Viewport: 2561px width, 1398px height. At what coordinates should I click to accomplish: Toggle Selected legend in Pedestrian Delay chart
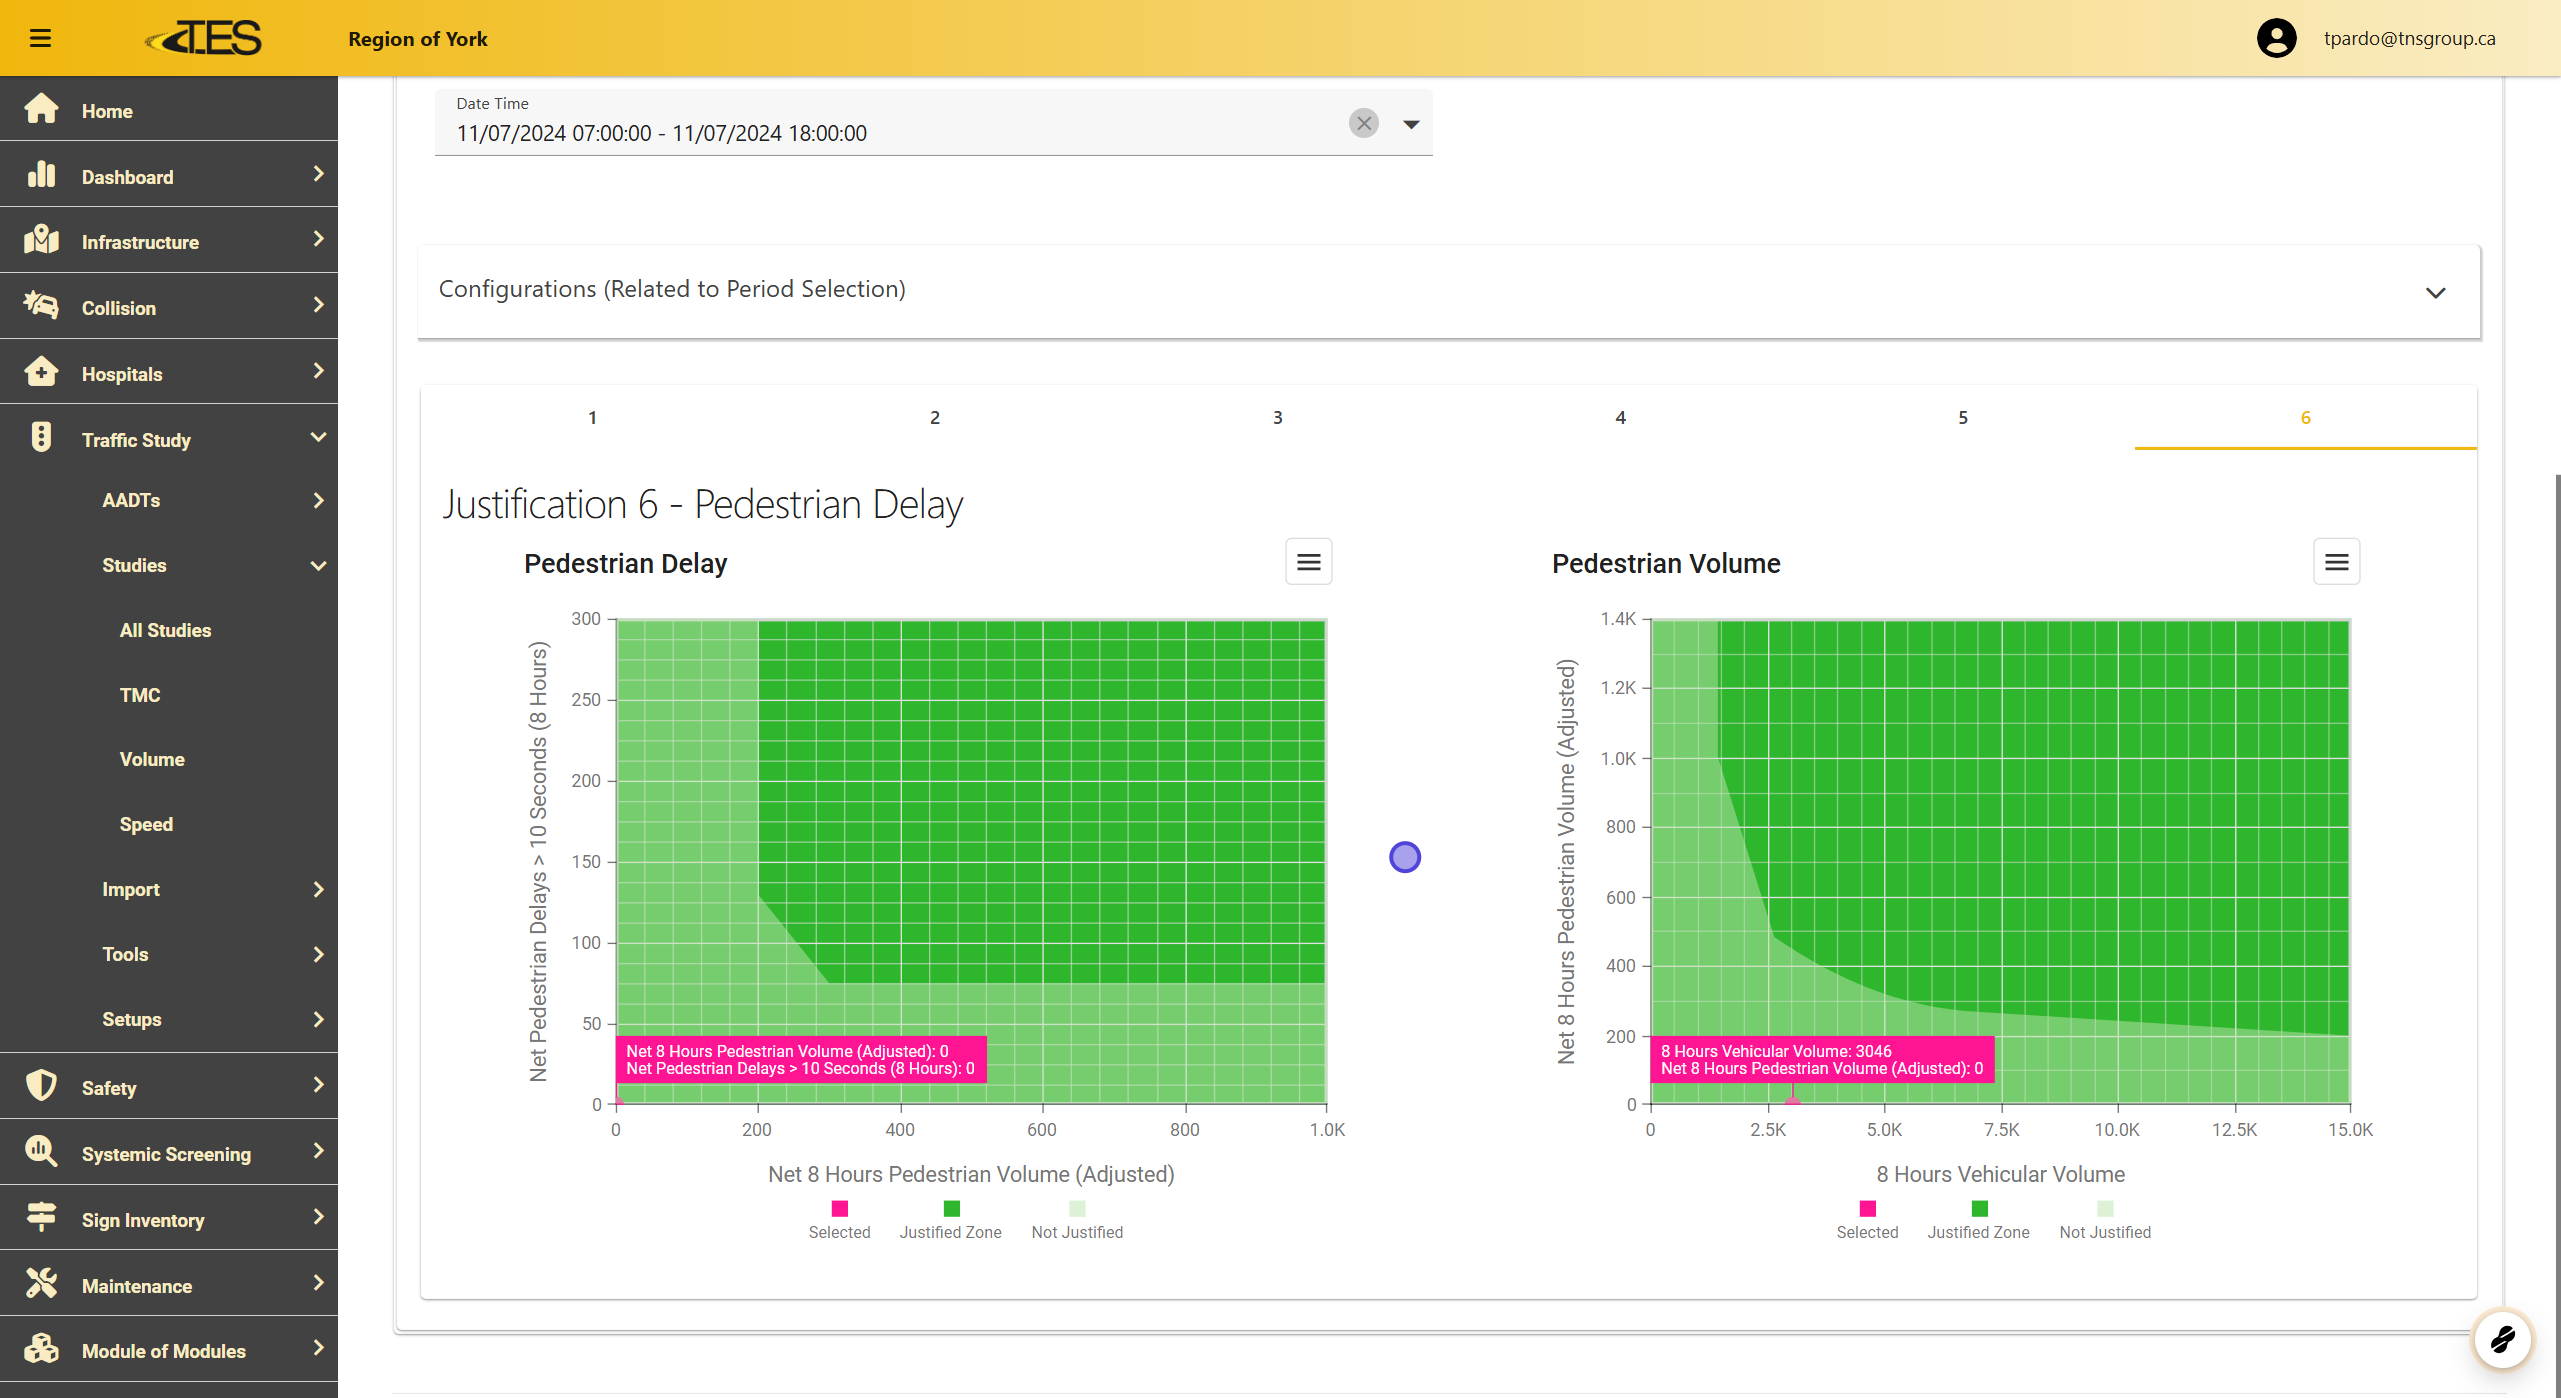(x=839, y=1220)
